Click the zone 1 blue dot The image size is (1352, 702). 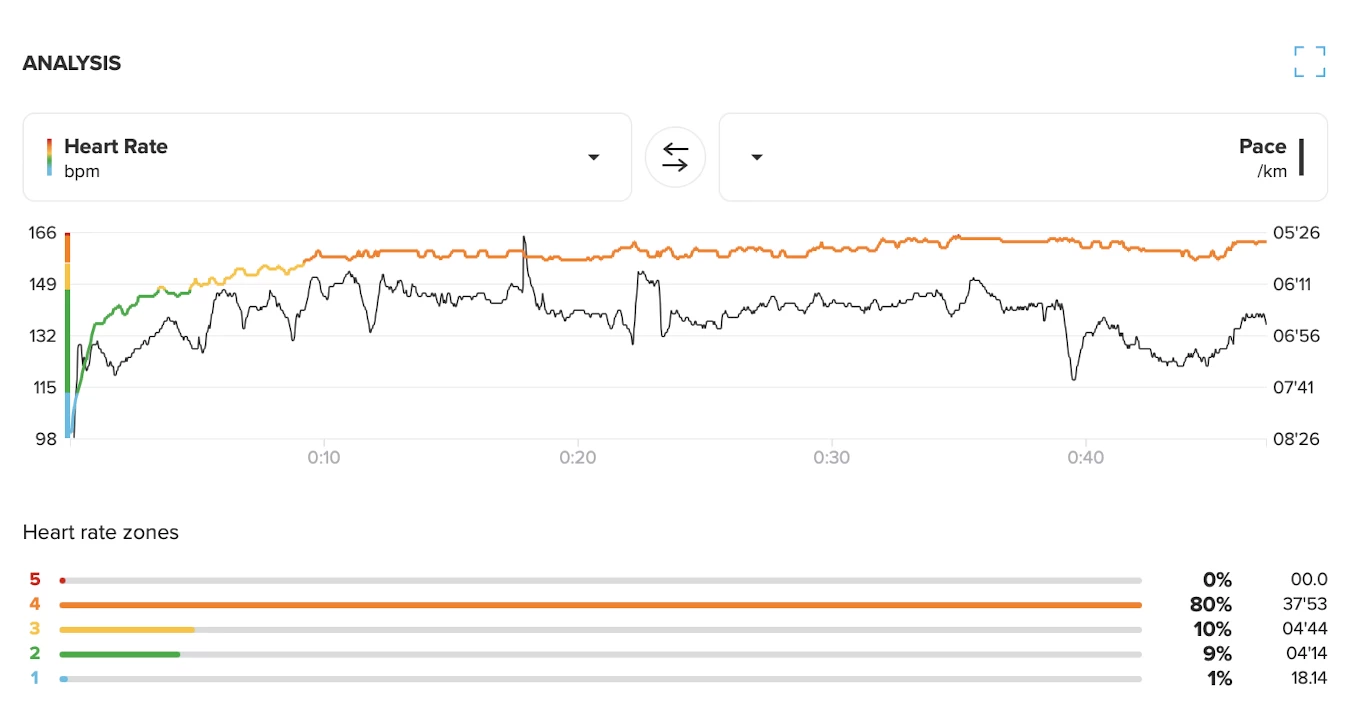click(64, 679)
